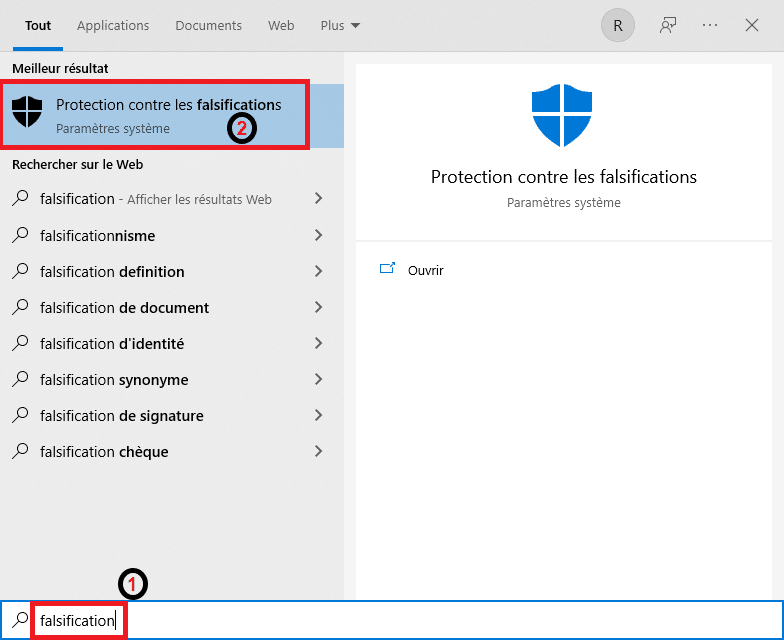Select the falsification definition suggestion
The image size is (784, 640).
pyautogui.click(x=172, y=271)
